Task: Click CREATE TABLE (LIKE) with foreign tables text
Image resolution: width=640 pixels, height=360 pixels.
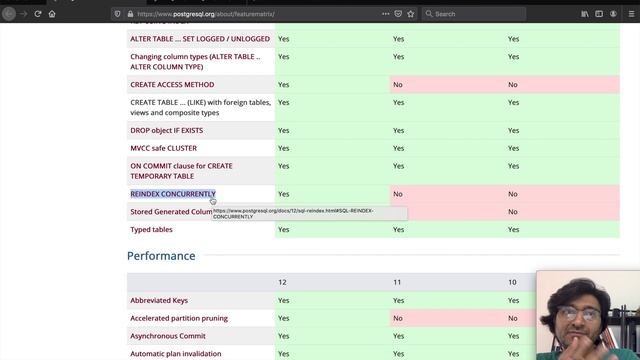Action: pos(200,107)
